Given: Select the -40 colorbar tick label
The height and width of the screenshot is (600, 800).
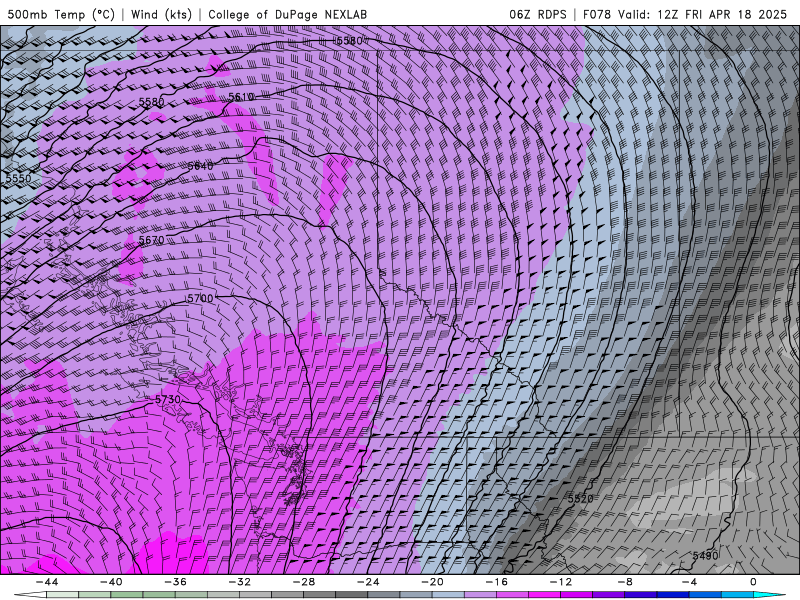Looking at the screenshot, I should pos(111,582).
